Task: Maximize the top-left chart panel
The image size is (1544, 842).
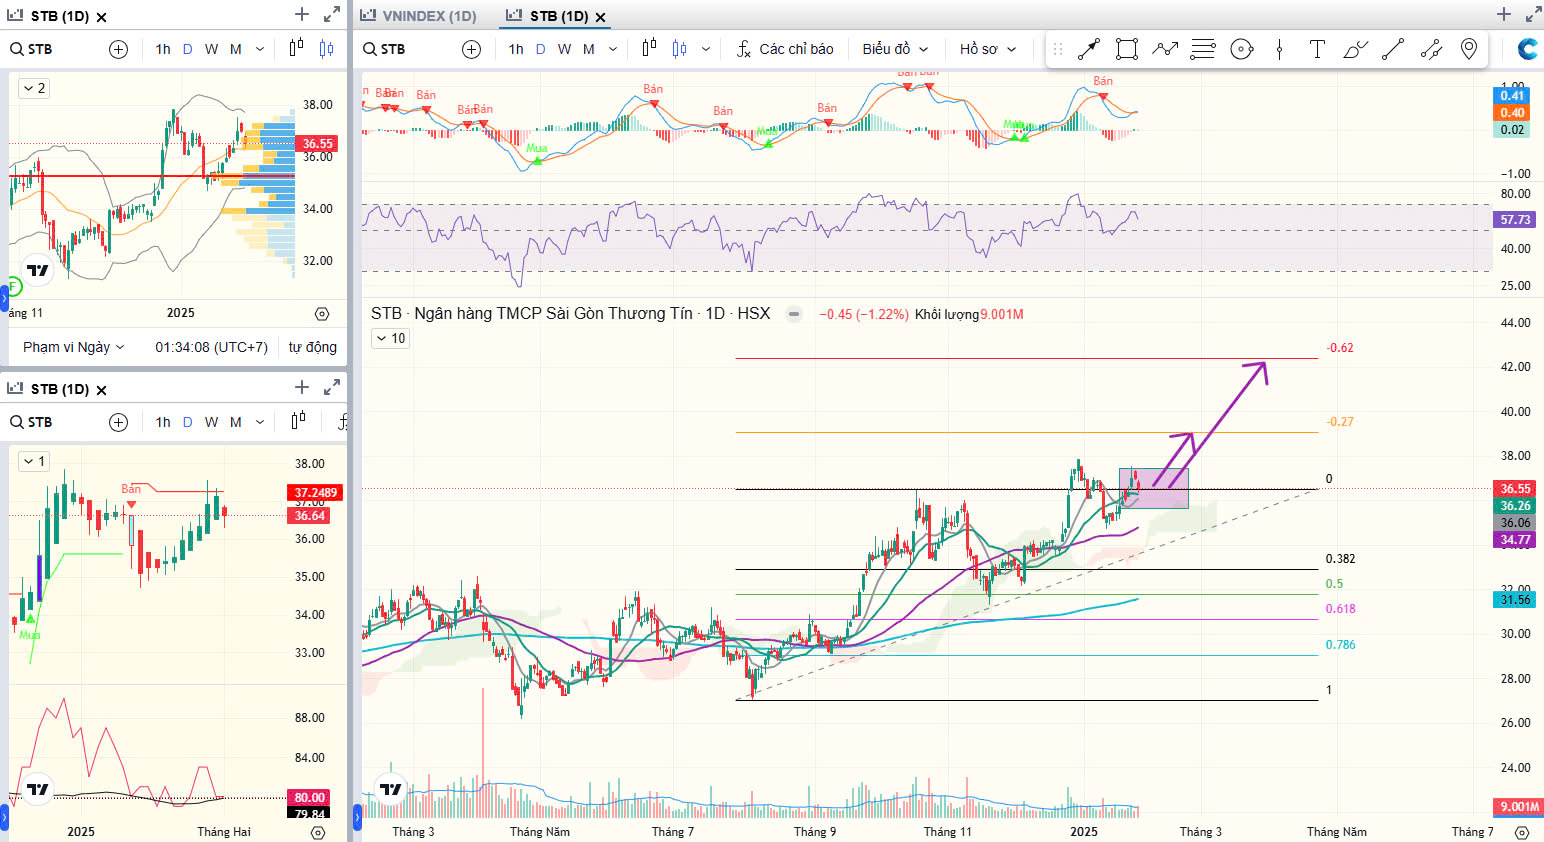Action: pos(332,14)
